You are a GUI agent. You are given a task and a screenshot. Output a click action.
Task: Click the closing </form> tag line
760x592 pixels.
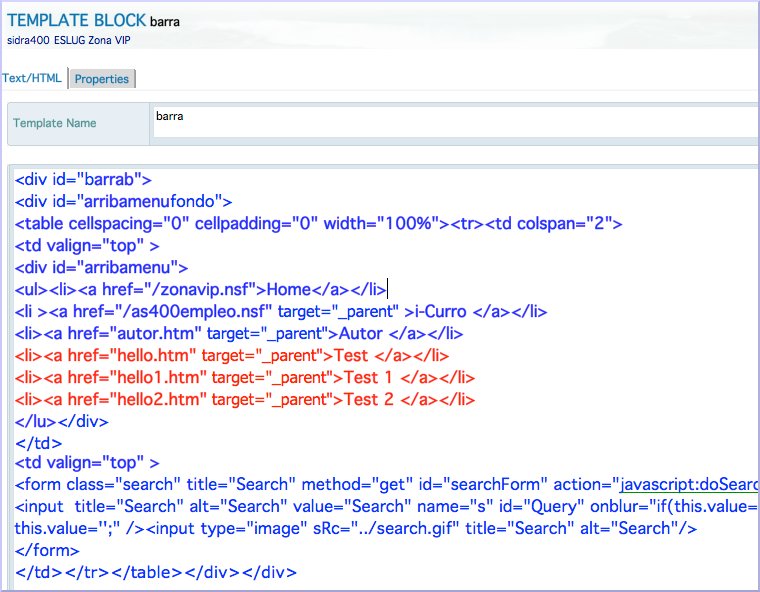click(47, 551)
